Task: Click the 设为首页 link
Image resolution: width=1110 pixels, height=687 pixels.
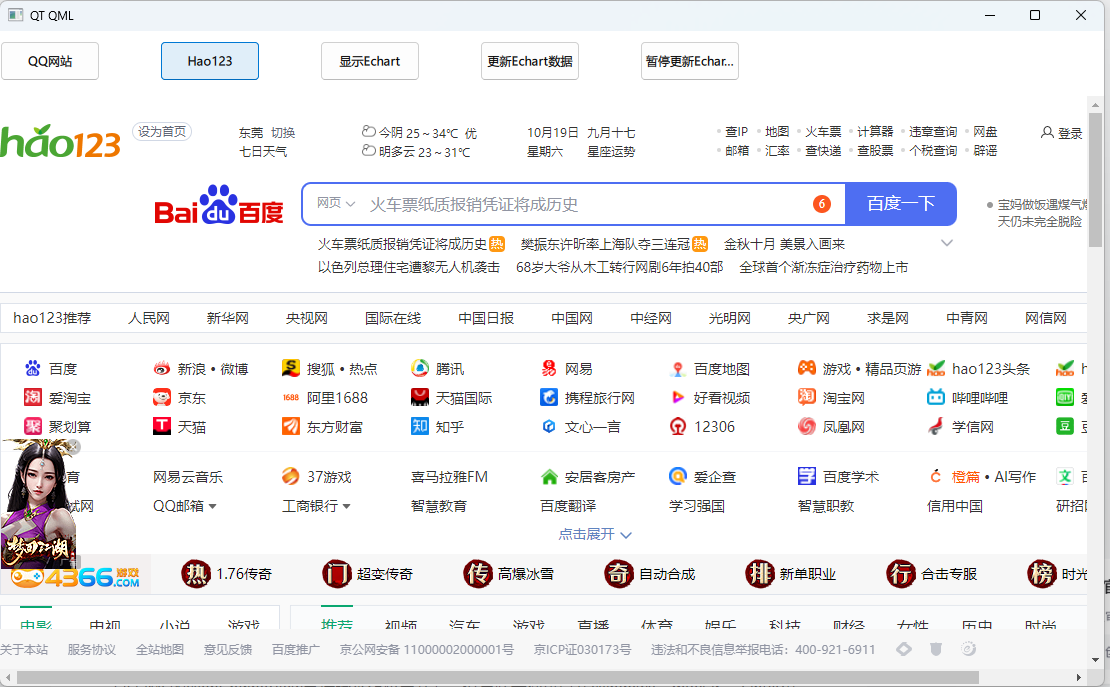Action: coord(162,131)
